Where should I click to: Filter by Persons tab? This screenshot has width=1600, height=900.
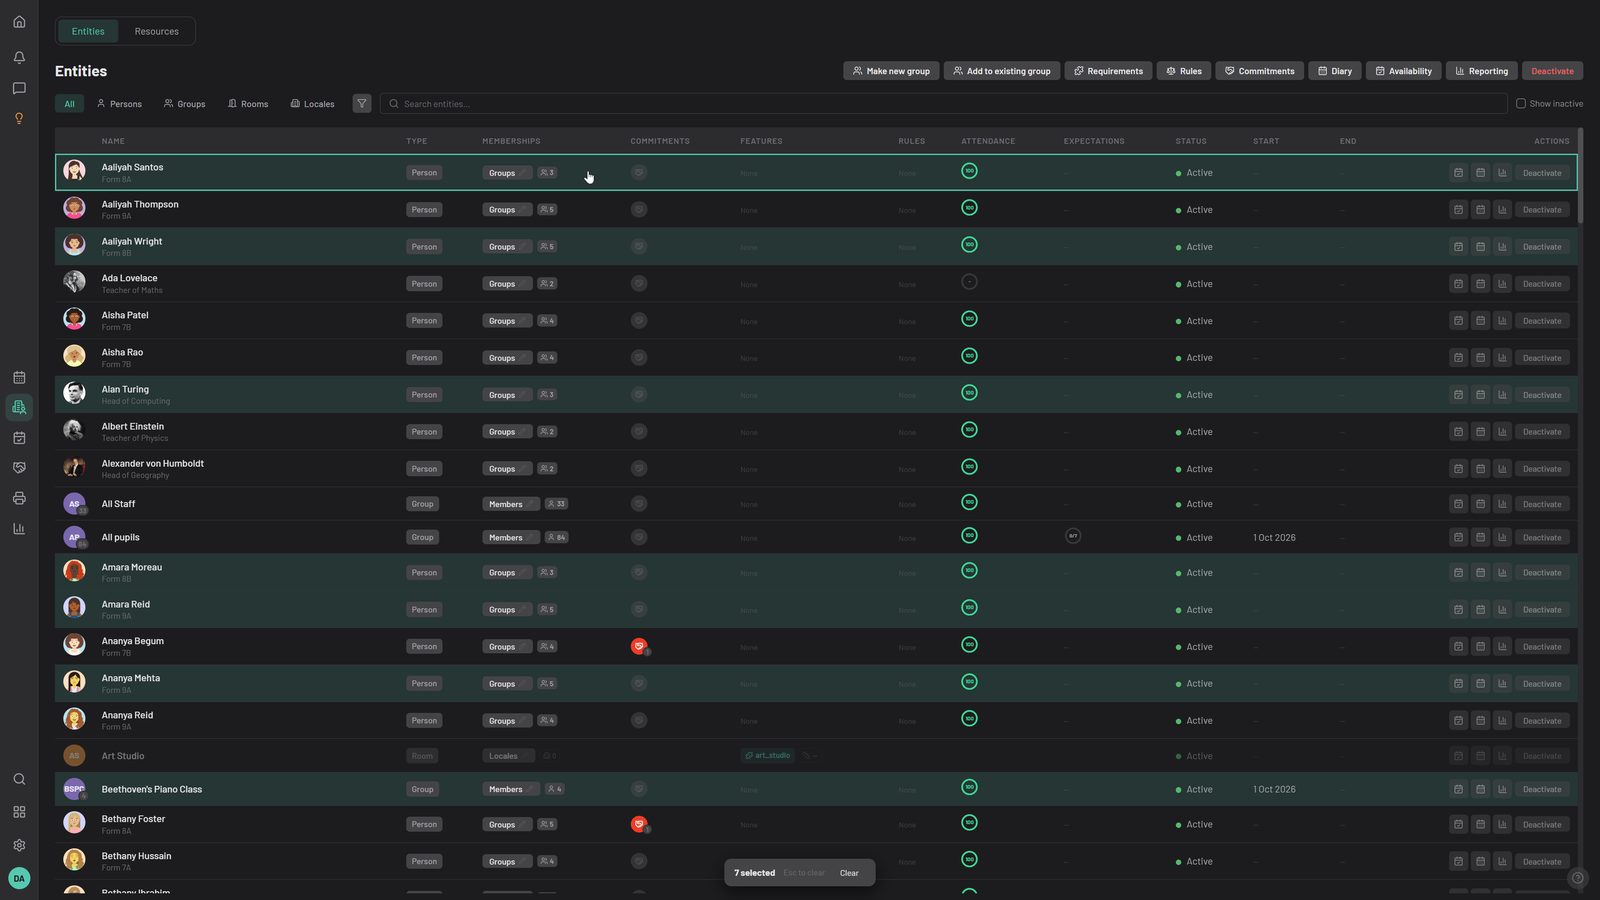point(119,104)
